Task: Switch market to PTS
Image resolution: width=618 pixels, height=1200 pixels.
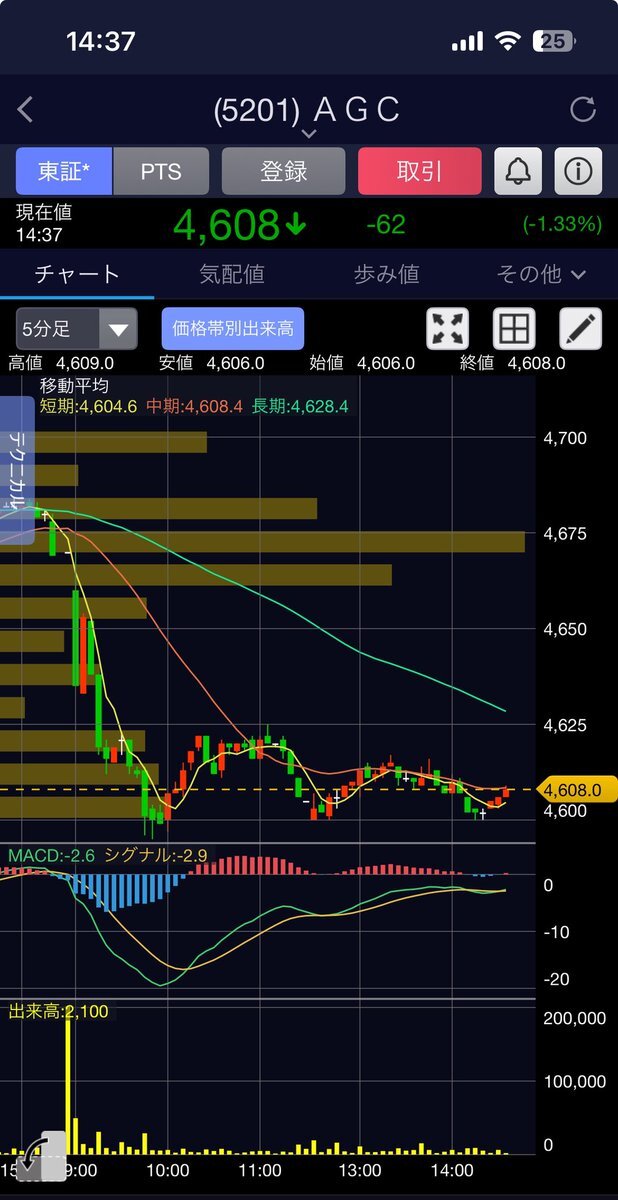Action: (161, 171)
